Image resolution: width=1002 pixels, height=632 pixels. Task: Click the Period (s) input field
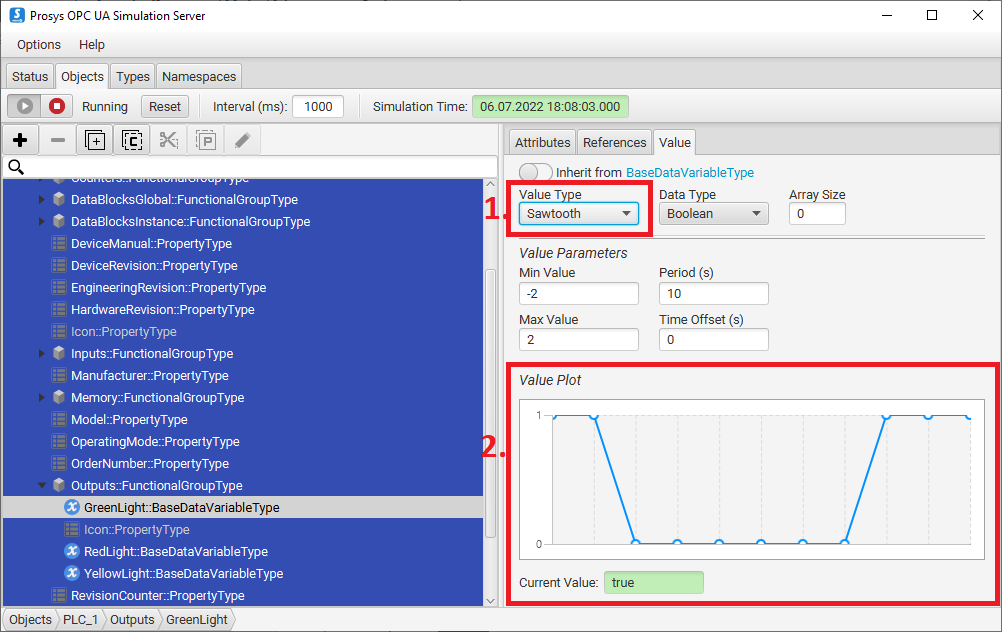point(713,293)
